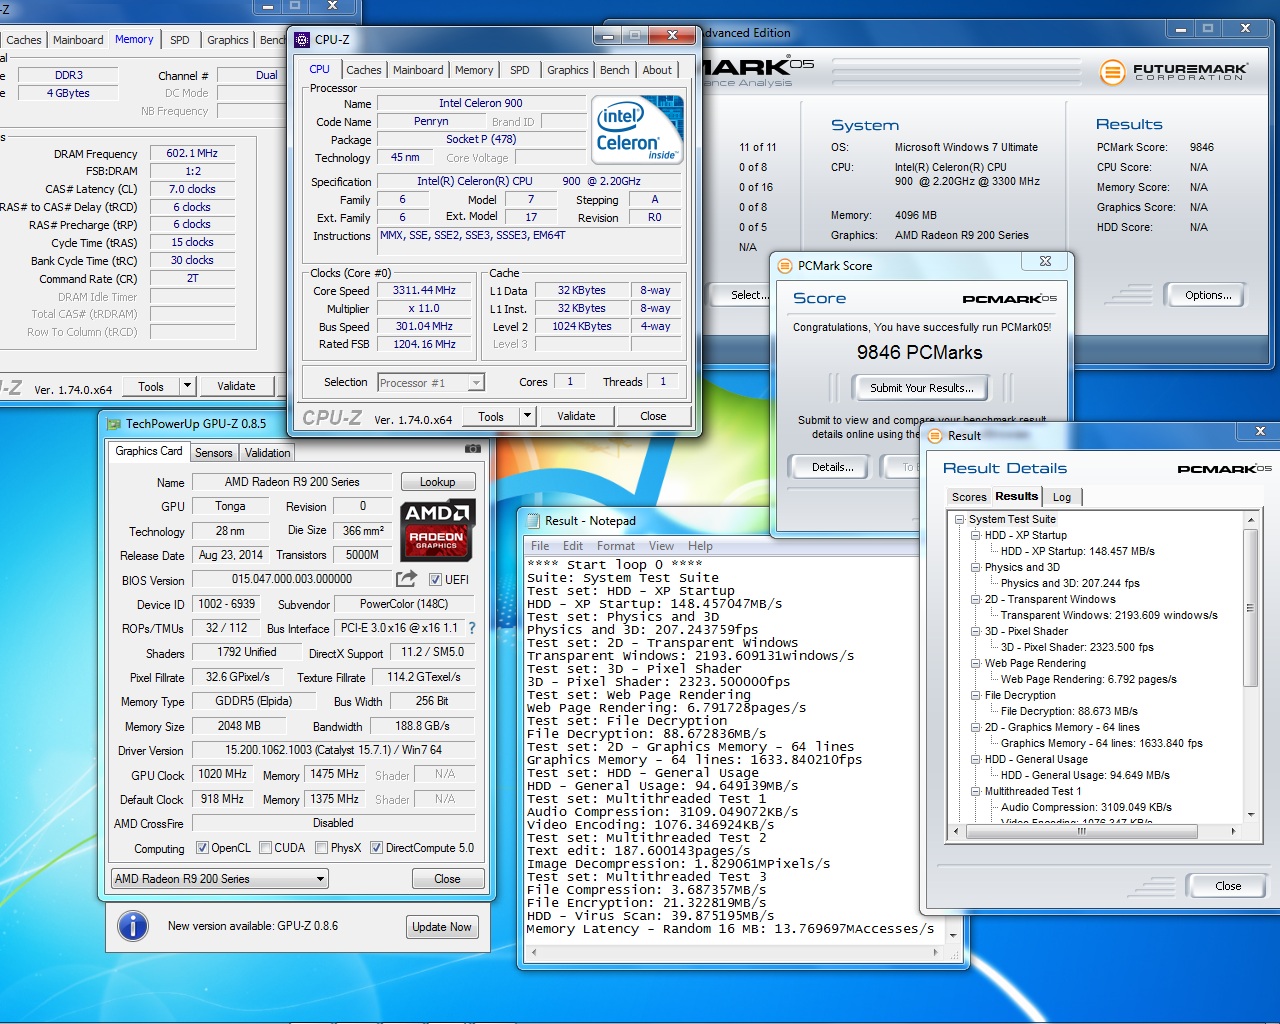The image size is (1280, 1024).
Task: Click the Bus Interface question mark icon
Action: coord(472,628)
